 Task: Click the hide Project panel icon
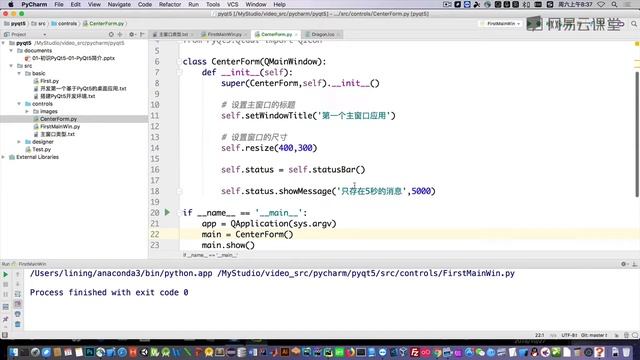(x=142, y=34)
